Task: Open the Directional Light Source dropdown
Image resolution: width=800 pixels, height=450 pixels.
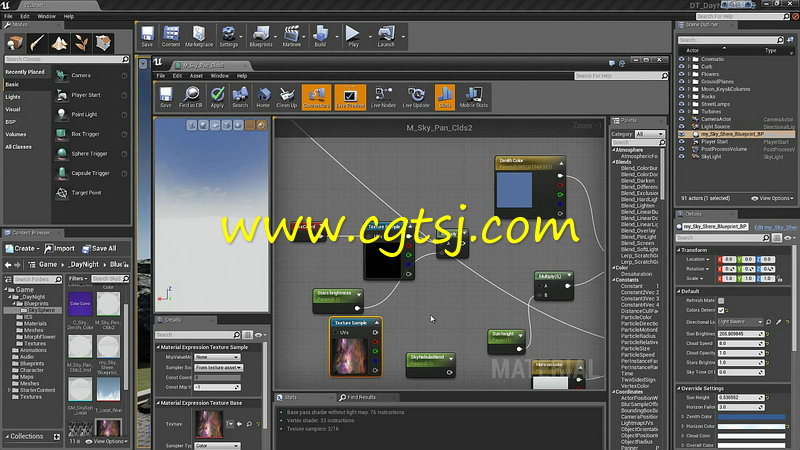Action: (740, 322)
